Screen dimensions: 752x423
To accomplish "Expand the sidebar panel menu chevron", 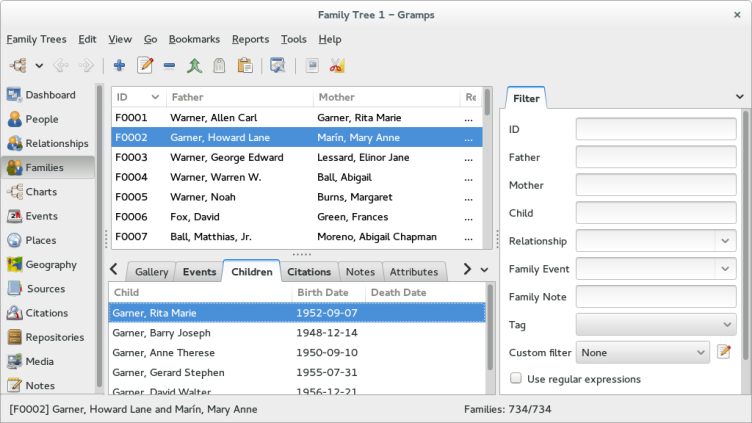I will click(x=740, y=97).
